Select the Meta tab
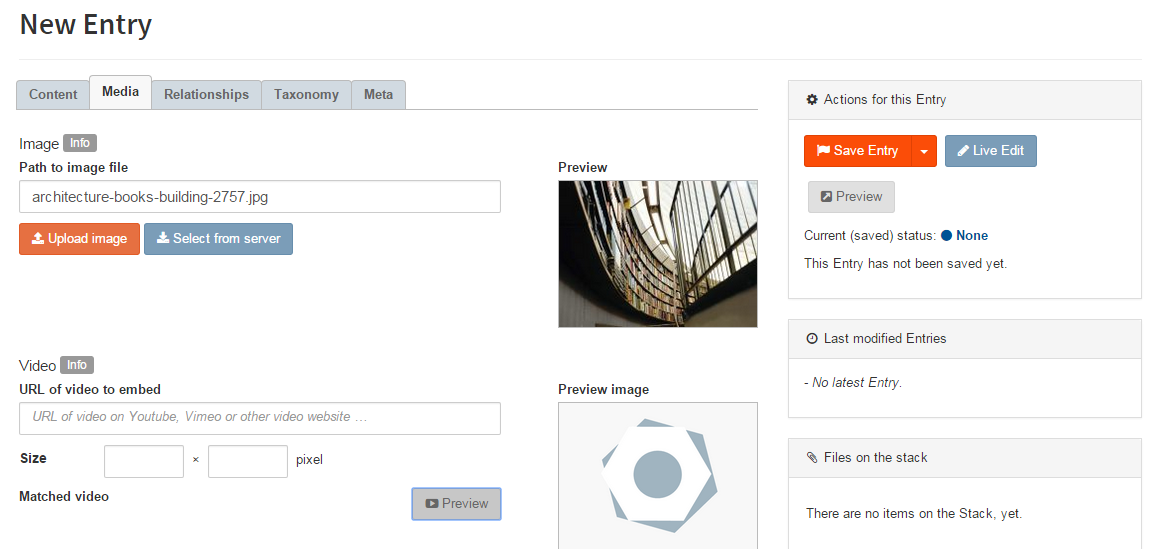 click(378, 95)
